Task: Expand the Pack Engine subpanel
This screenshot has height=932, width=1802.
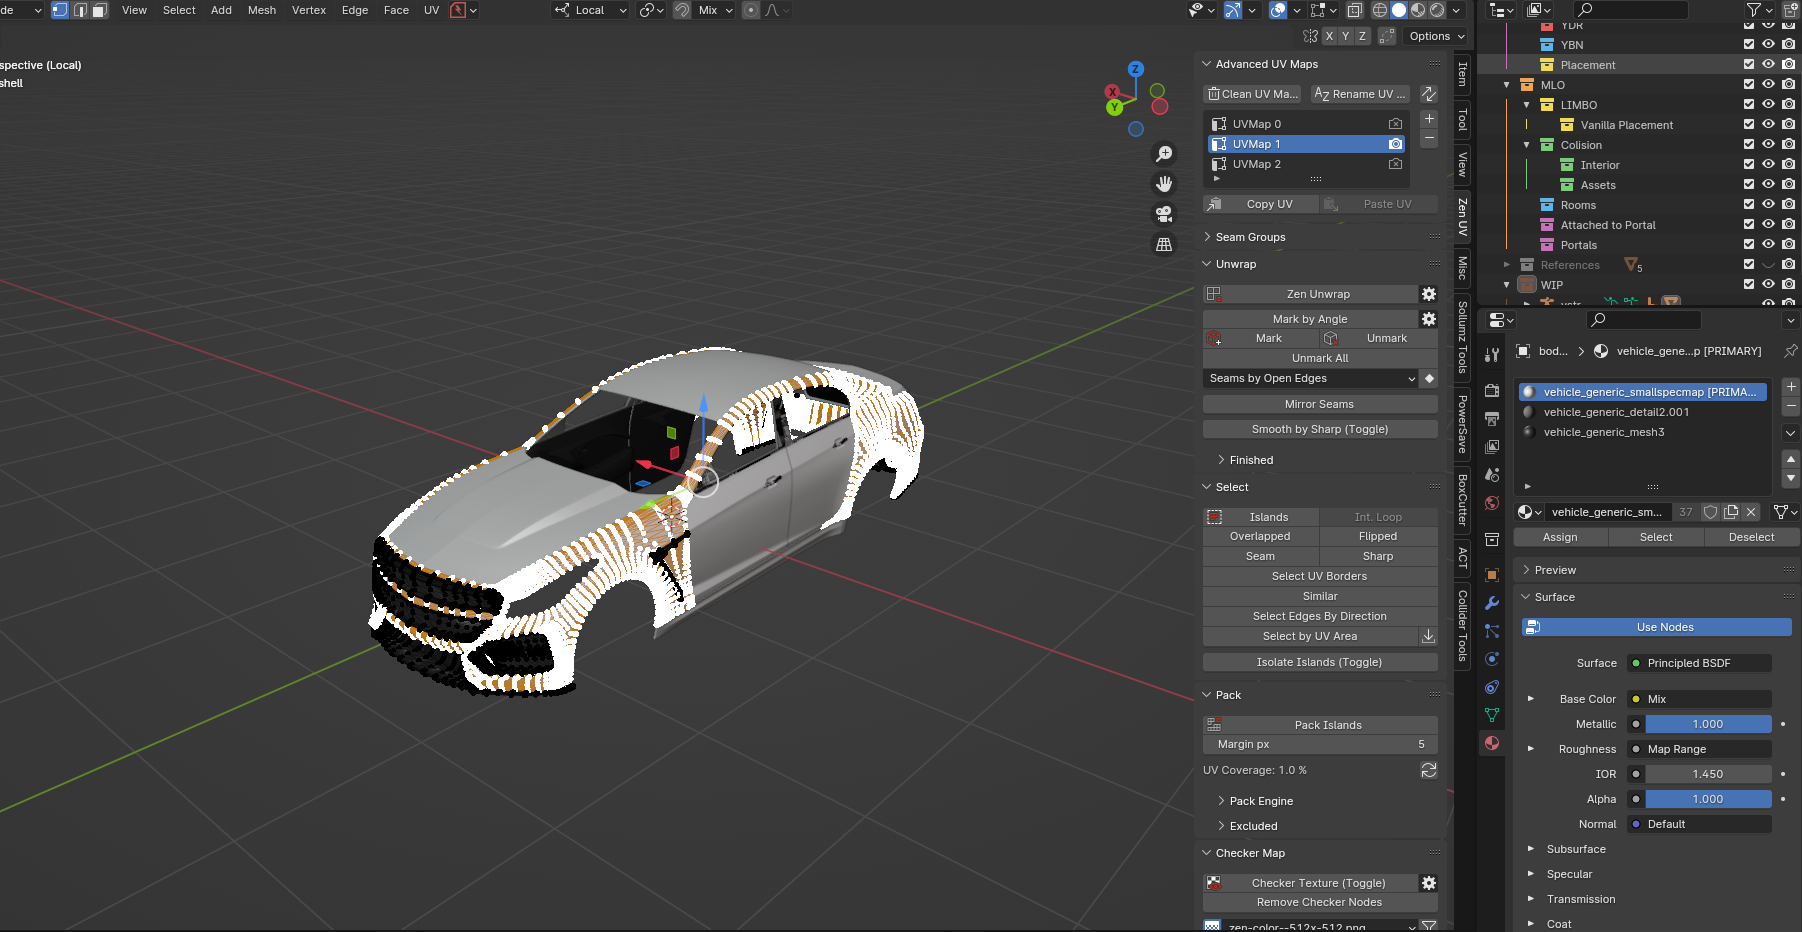Action: tap(1221, 801)
